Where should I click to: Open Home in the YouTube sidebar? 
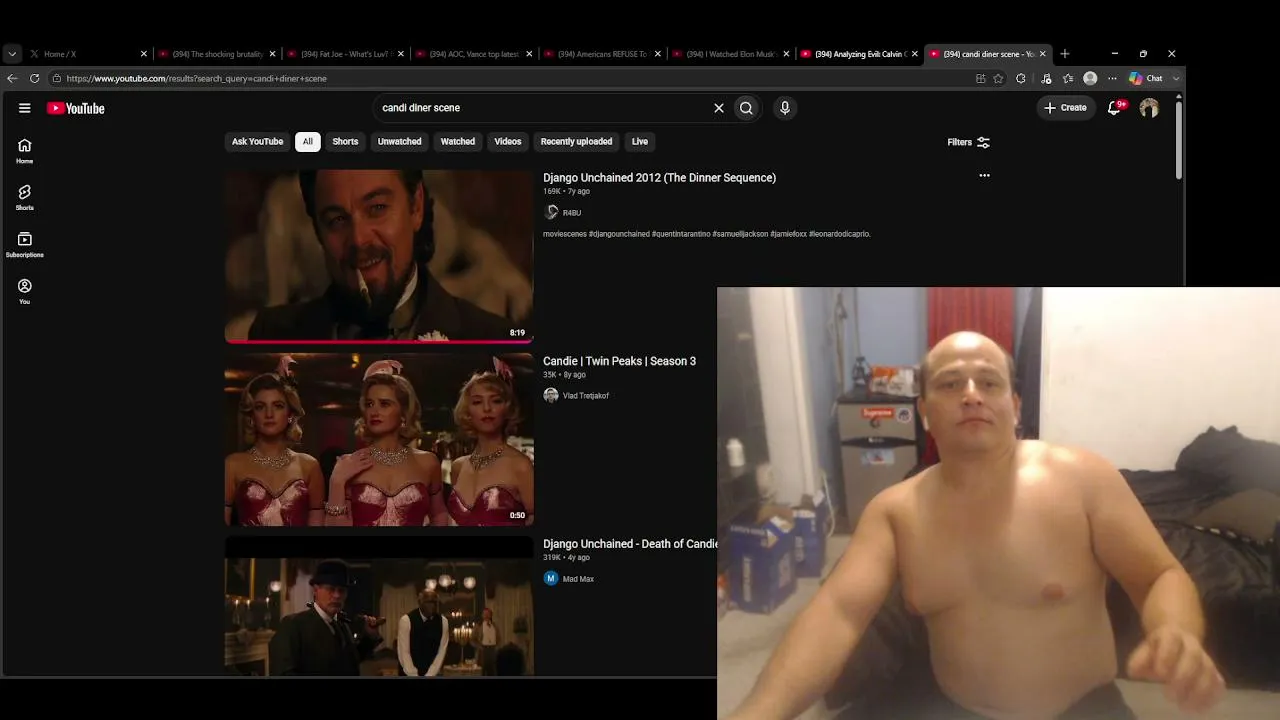25,151
